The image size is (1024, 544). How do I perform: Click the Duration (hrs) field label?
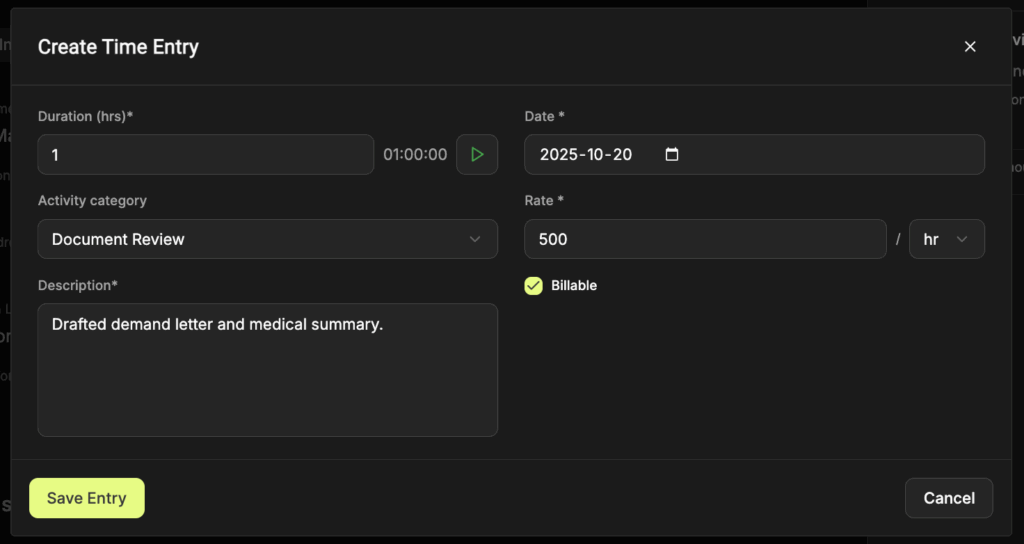coord(85,116)
